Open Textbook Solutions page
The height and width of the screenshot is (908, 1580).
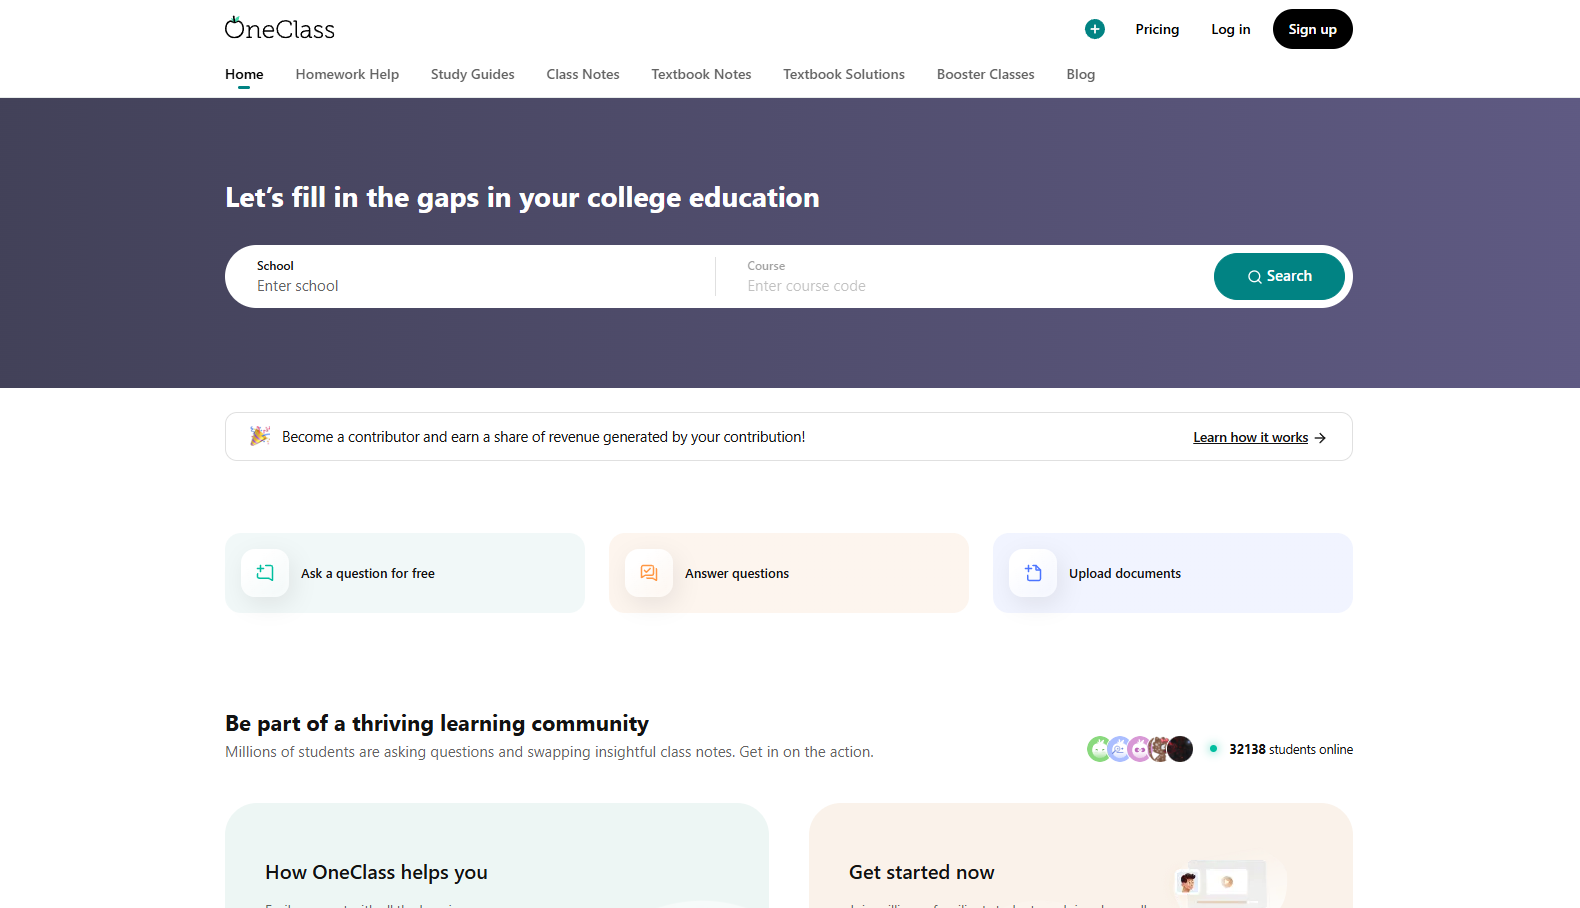(x=843, y=74)
